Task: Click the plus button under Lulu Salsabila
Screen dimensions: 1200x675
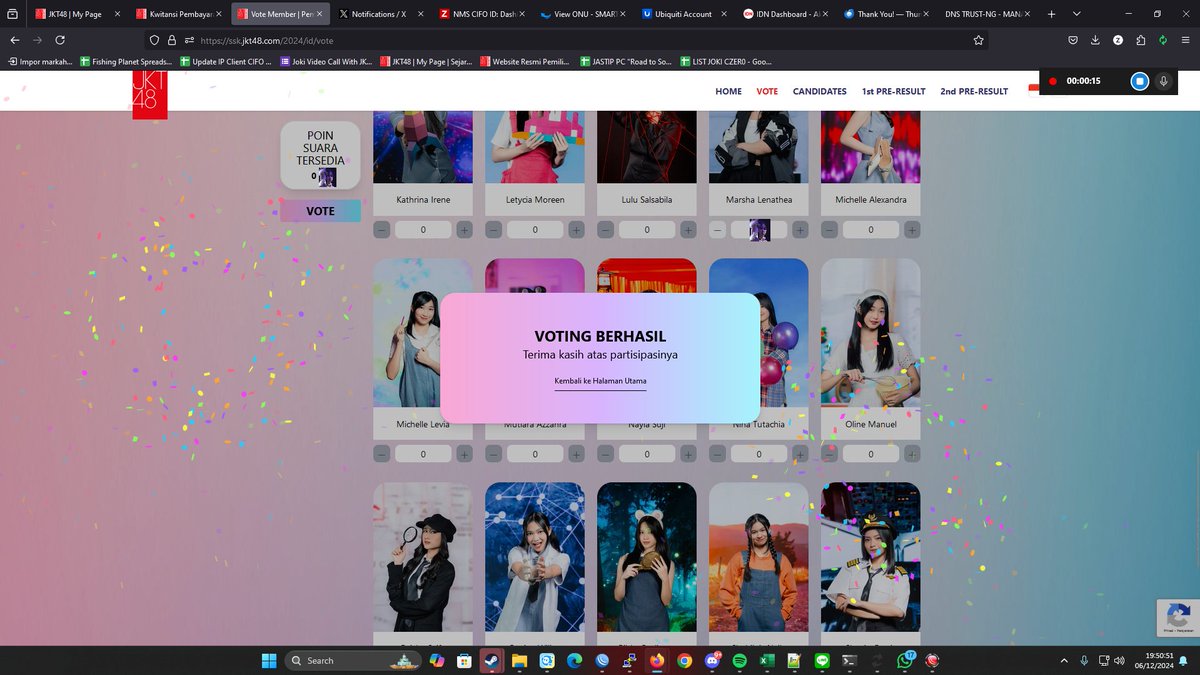Action: click(x=689, y=230)
